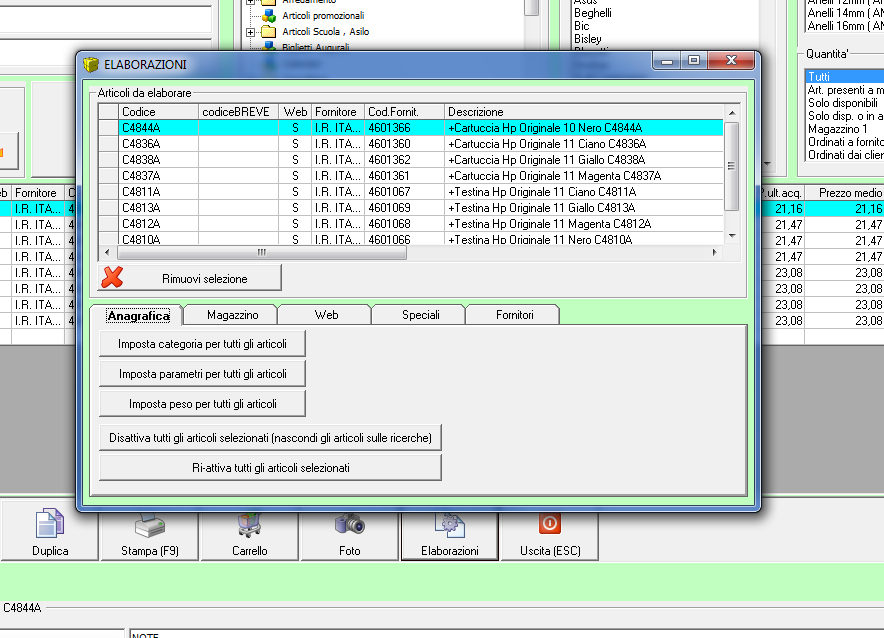The width and height of the screenshot is (884, 638).
Task: Click Rimuovi selezione button
Action: click(189, 278)
